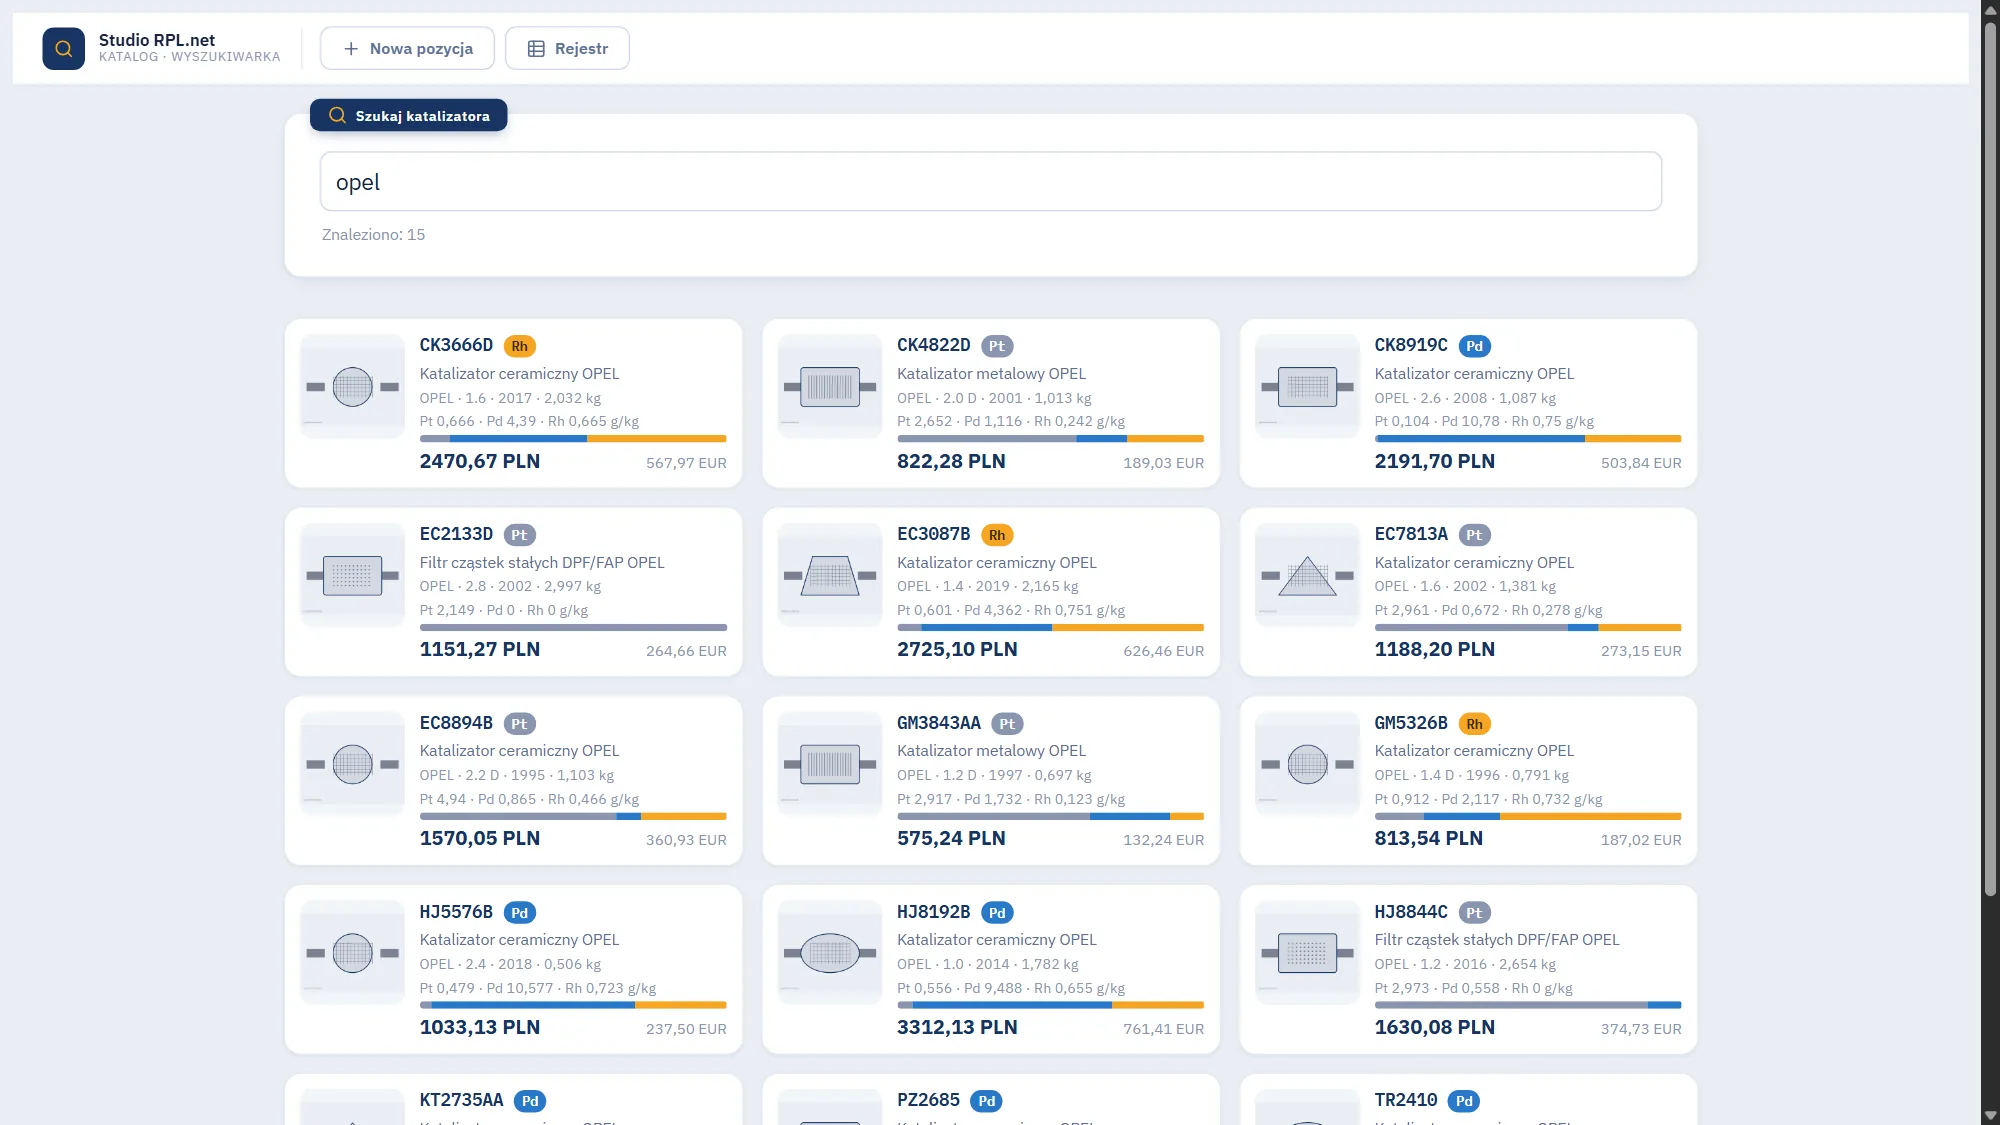Viewport: 2000px width, 1125px height.
Task: Click the Pt badge on CK4822D
Action: tap(997, 346)
